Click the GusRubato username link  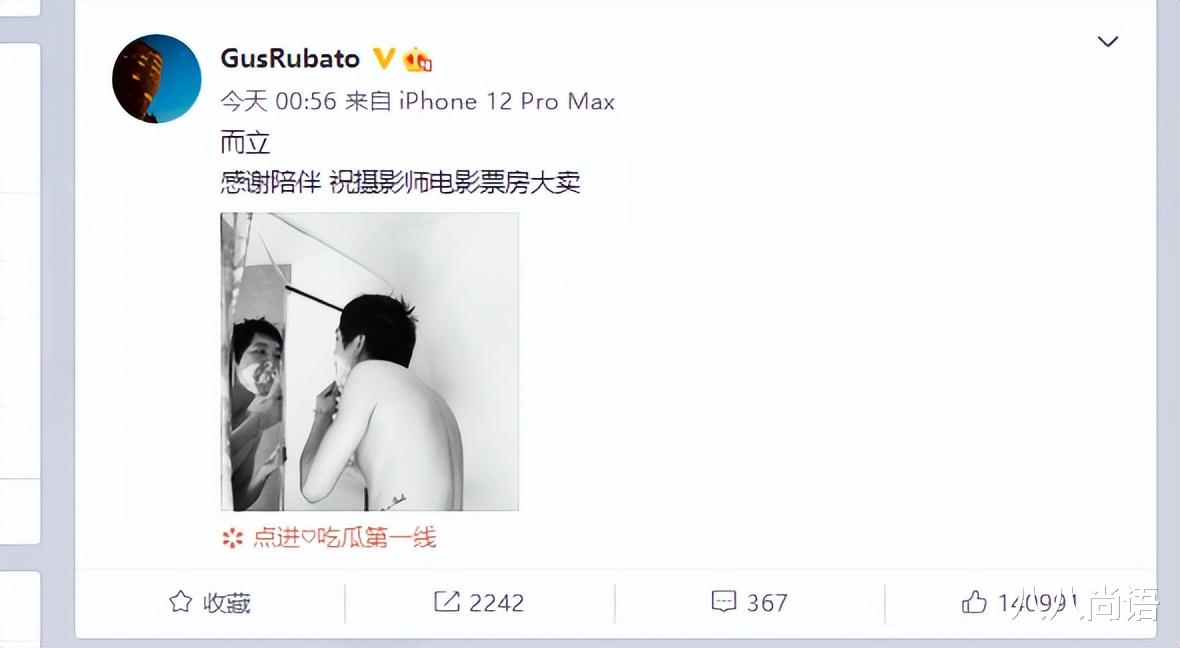click(x=290, y=59)
